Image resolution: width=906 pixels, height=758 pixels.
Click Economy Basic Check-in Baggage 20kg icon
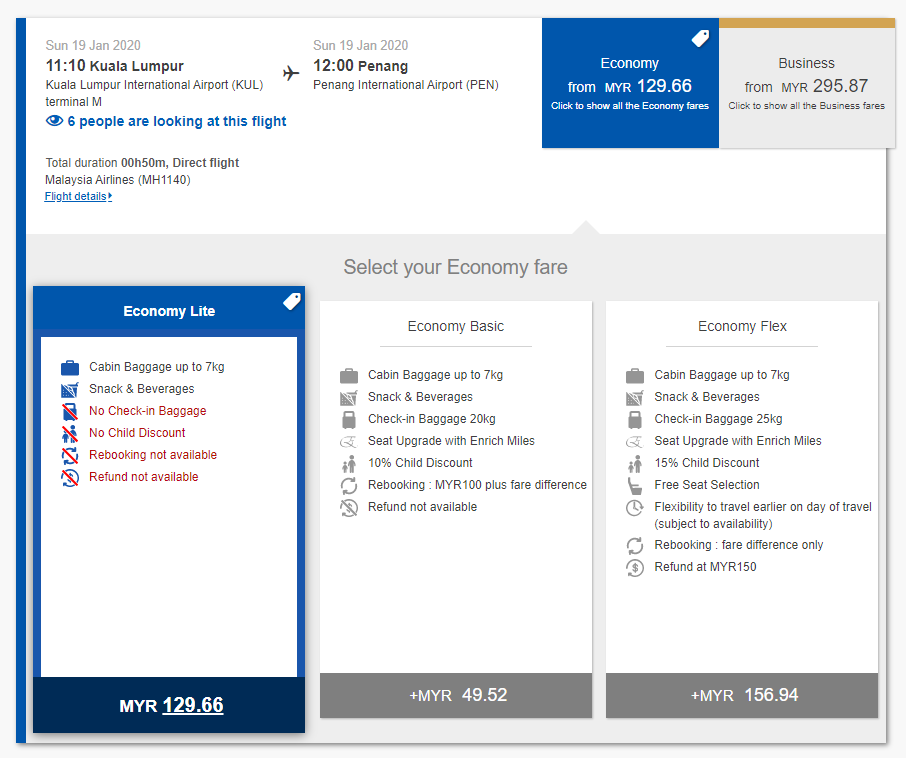[x=349, y=419]
